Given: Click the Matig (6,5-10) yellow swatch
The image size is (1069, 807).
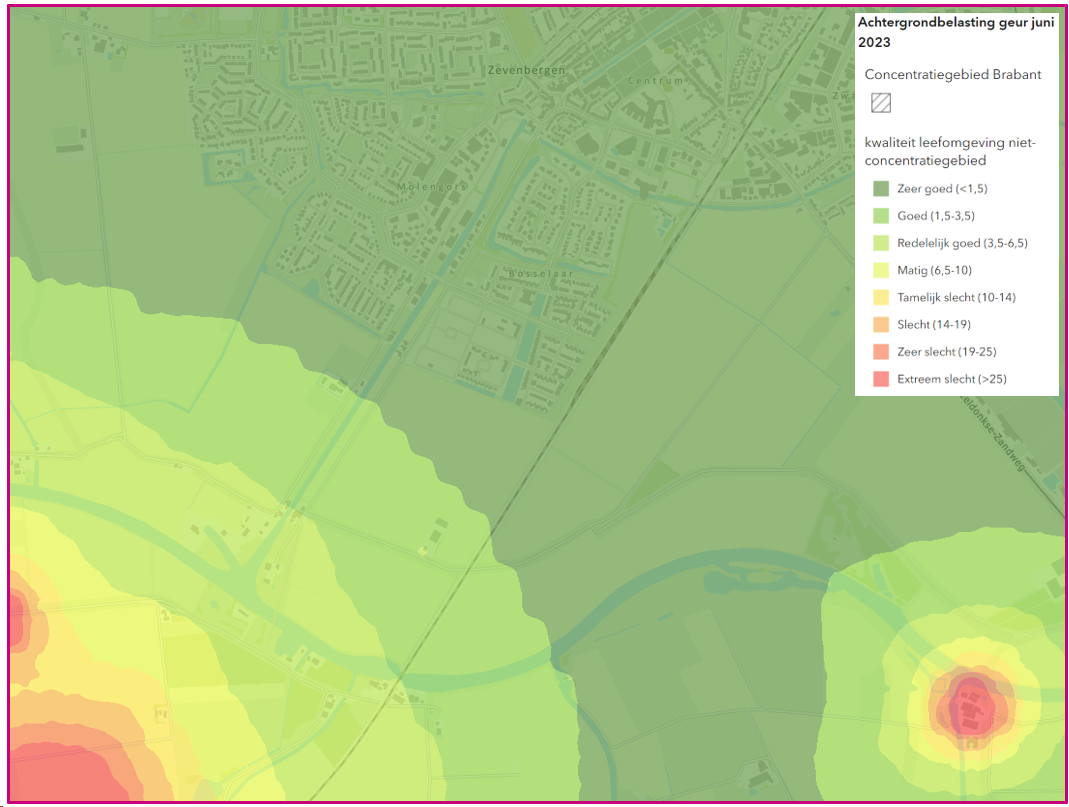Looking at the screenshot, I should (881, 271).
